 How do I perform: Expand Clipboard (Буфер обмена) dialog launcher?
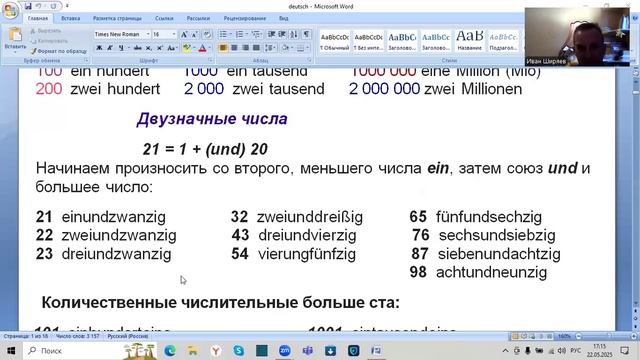pyautogui.click(x=87, y=60)
